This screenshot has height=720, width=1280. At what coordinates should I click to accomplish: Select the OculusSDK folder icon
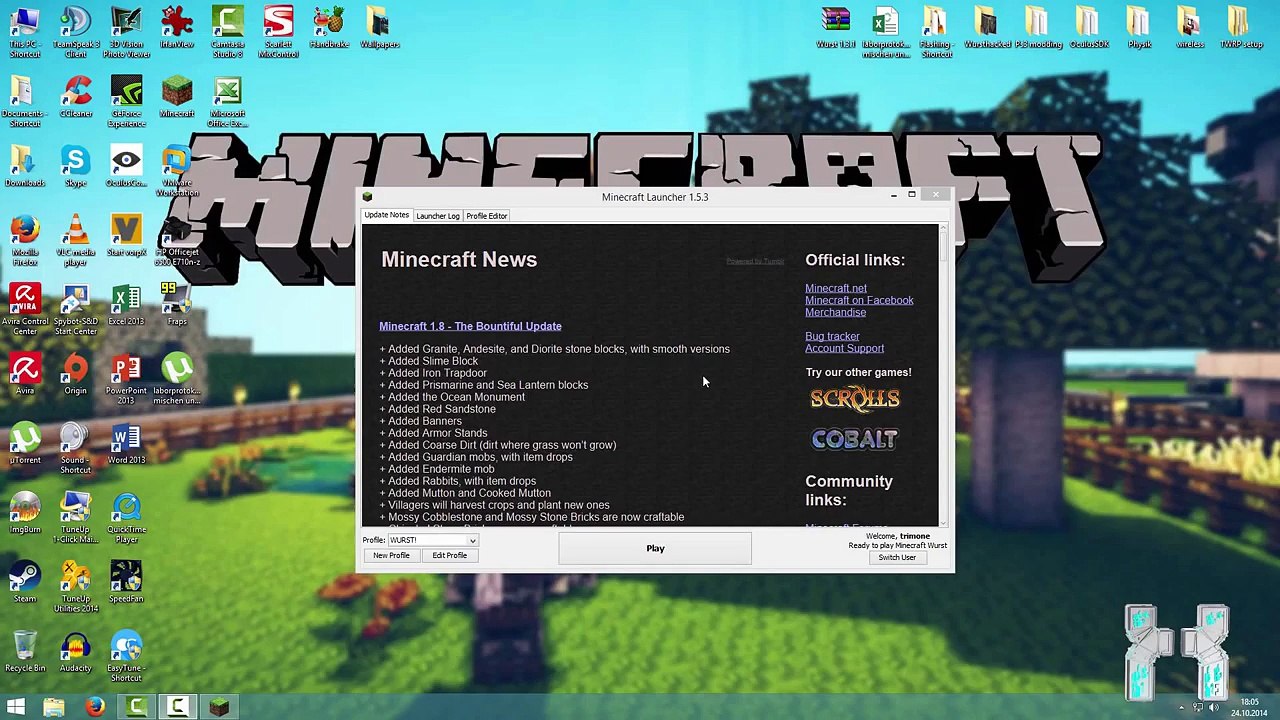pos(1089,28)
